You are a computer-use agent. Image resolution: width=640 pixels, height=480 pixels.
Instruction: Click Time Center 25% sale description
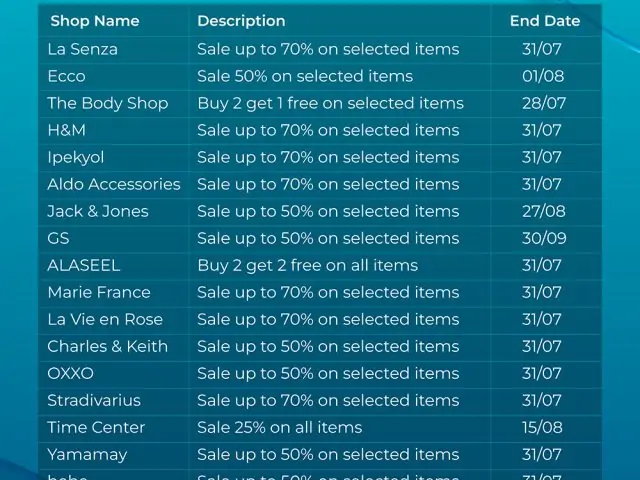pos(280,428)
